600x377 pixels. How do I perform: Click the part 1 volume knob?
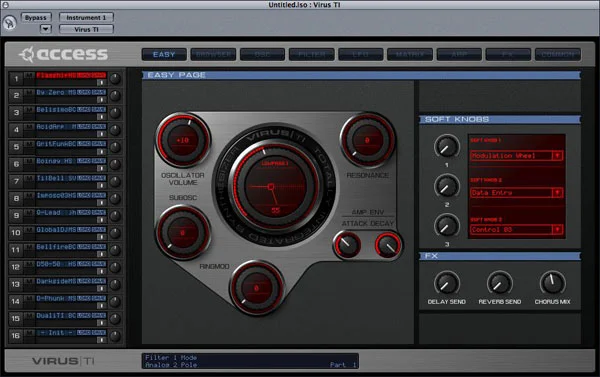[115, 79]
